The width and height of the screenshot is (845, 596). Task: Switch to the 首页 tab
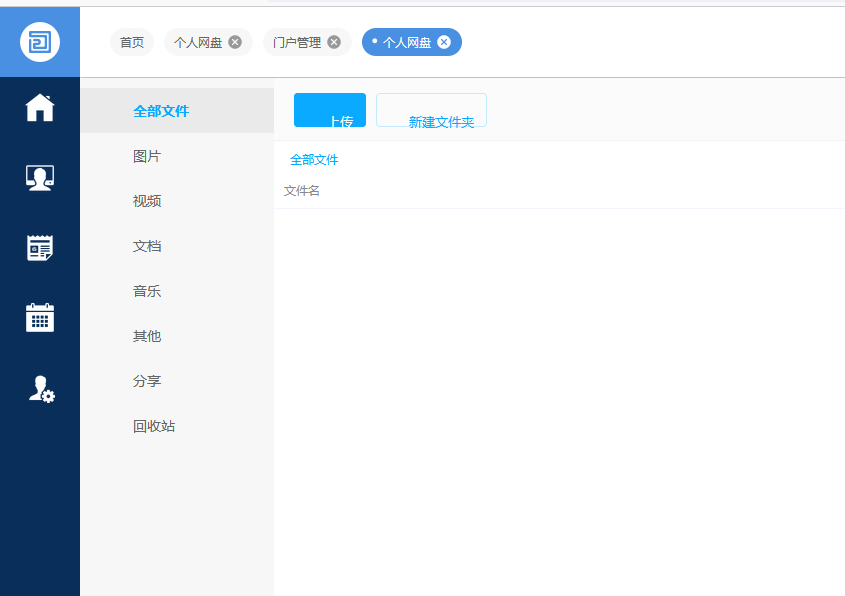tap(132, 42)
